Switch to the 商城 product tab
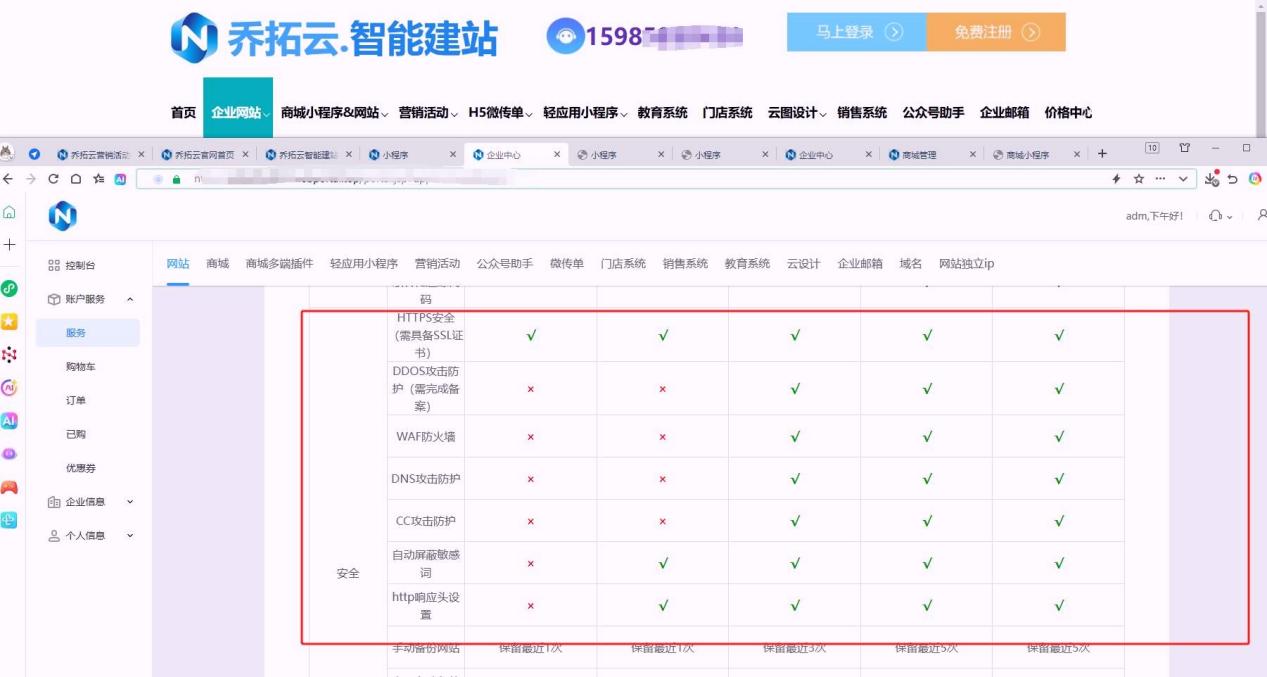Screen dimensions: 1267x677 coord(217,264)
